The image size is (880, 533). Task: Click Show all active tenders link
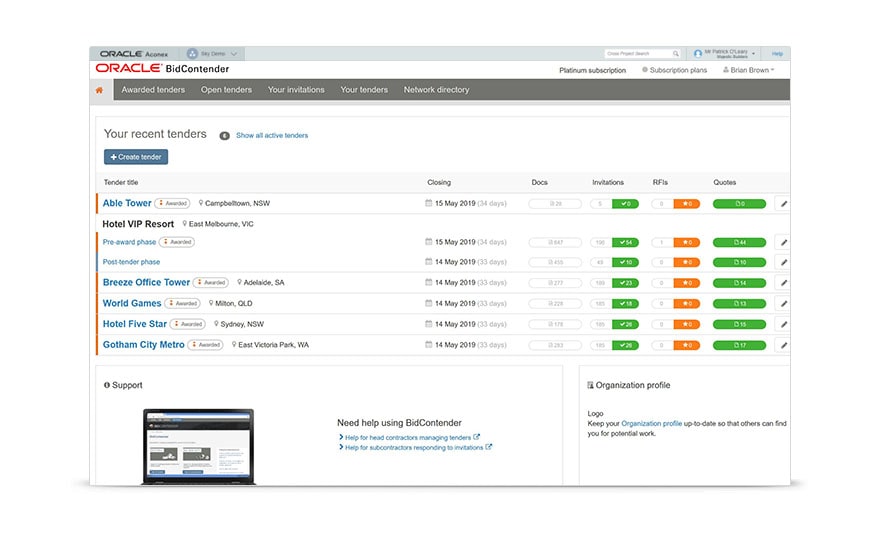272,135
